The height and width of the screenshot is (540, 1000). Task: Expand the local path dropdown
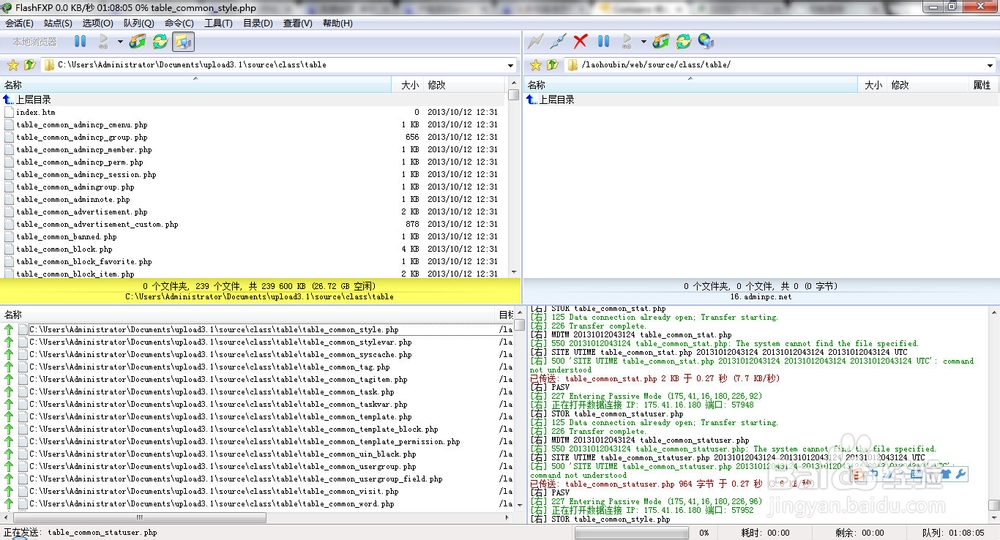pos(510,65)
